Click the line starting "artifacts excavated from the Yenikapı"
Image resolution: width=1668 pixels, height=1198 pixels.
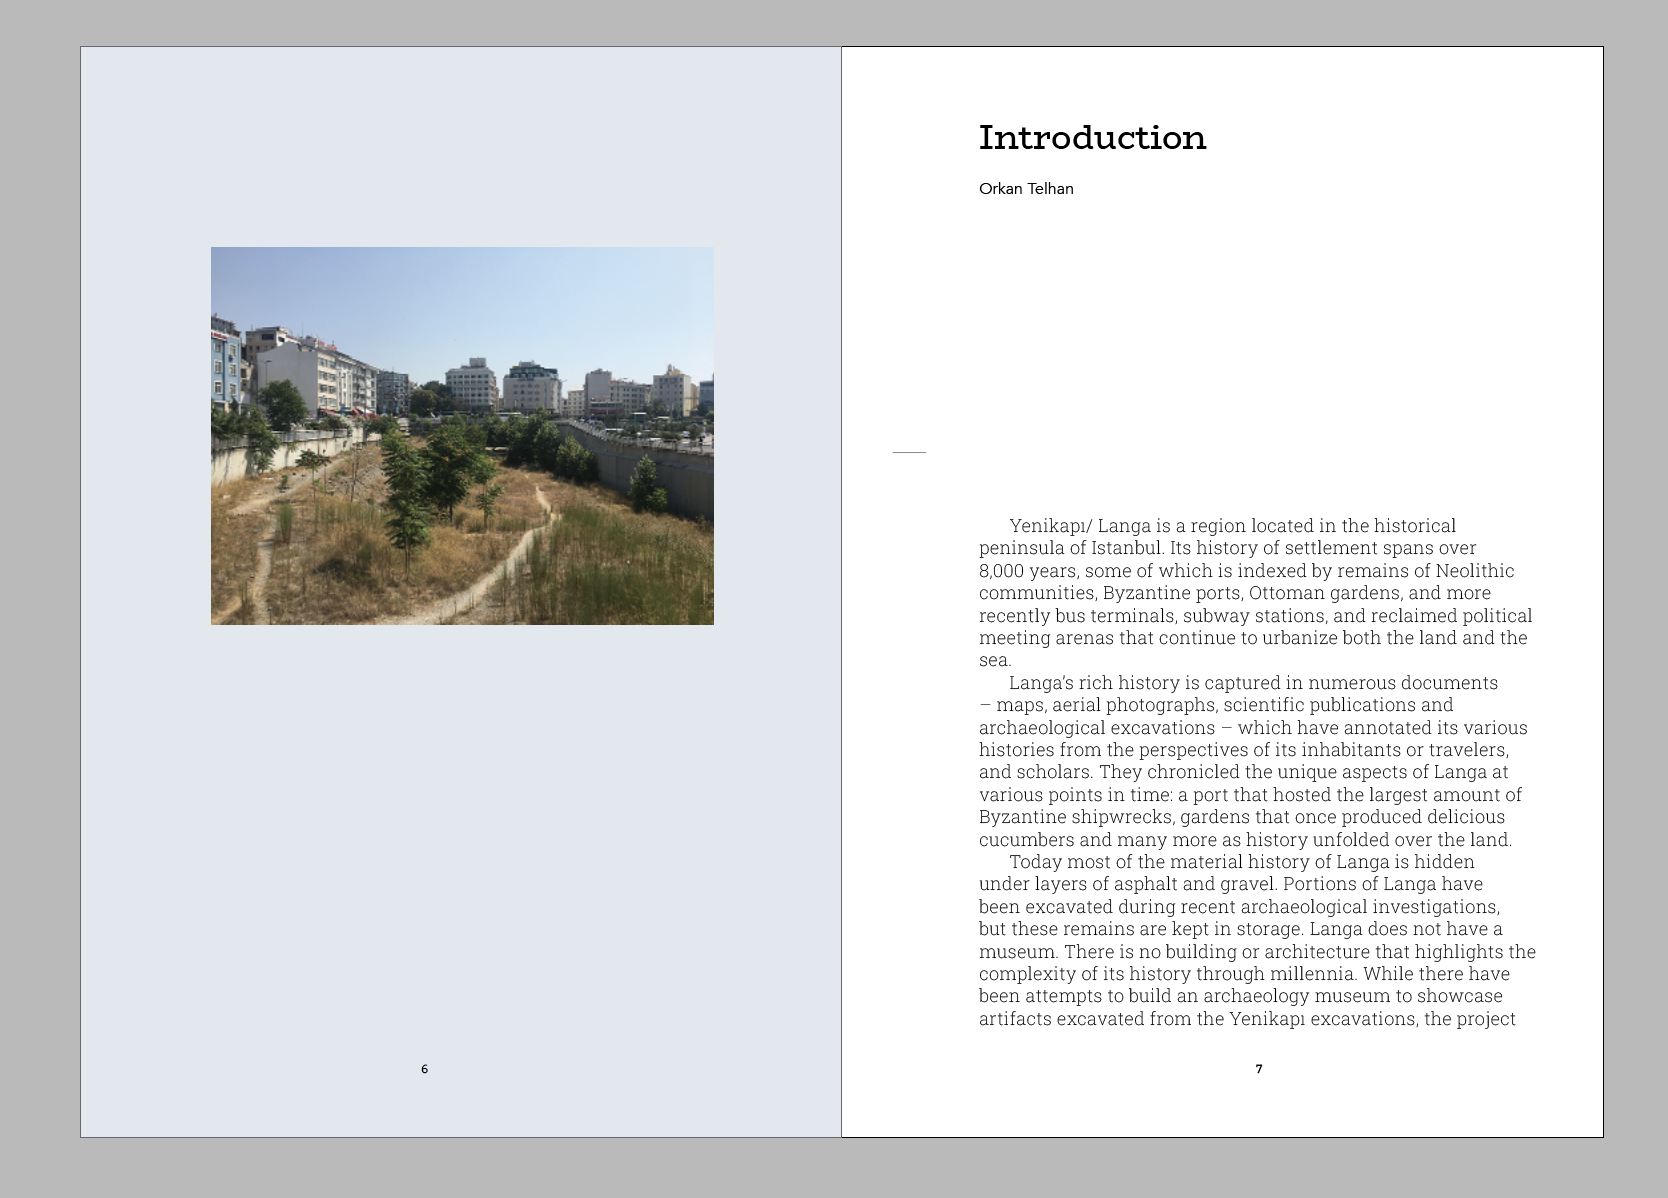[x=1247, y=1019]
